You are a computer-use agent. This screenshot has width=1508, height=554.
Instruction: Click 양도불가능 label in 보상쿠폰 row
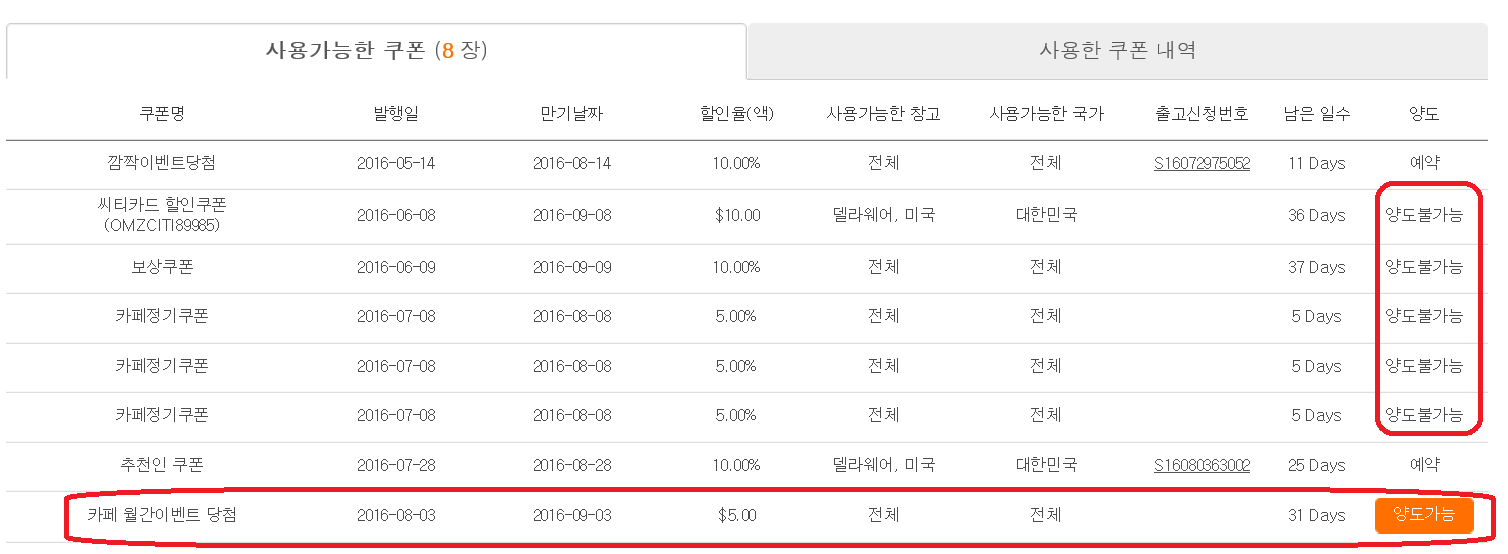1423,268
